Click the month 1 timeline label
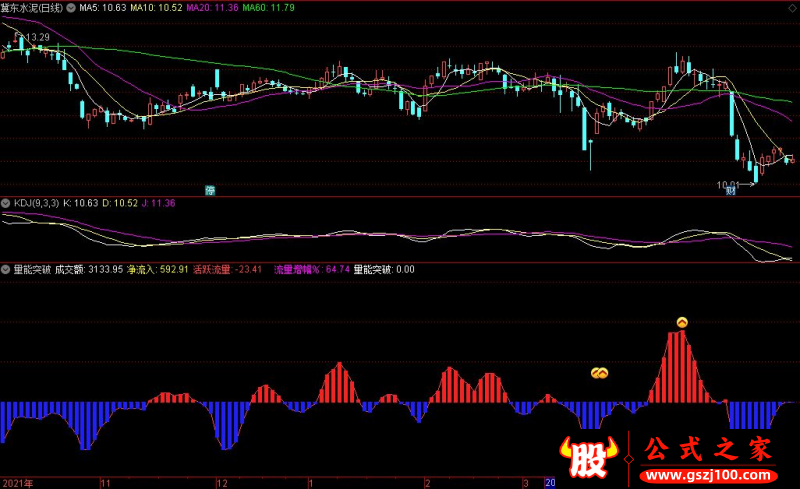Viewport: 800px width, 489px height. pos(310,483)
